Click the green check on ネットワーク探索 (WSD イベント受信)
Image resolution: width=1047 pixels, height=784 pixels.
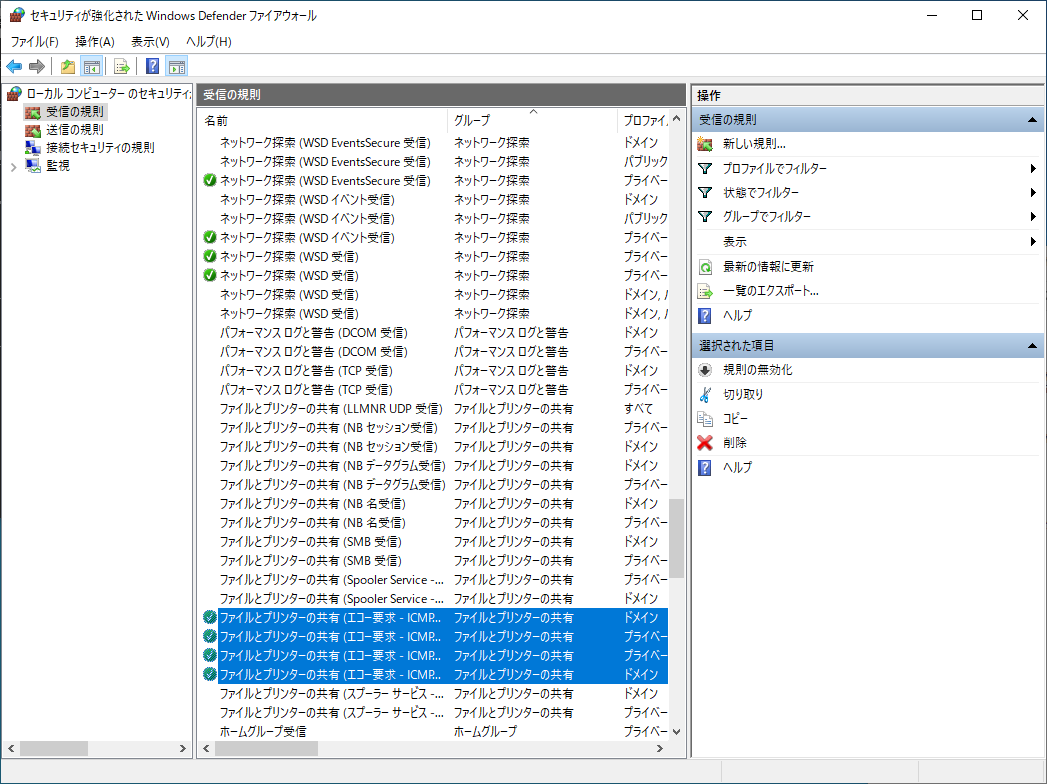210,237
